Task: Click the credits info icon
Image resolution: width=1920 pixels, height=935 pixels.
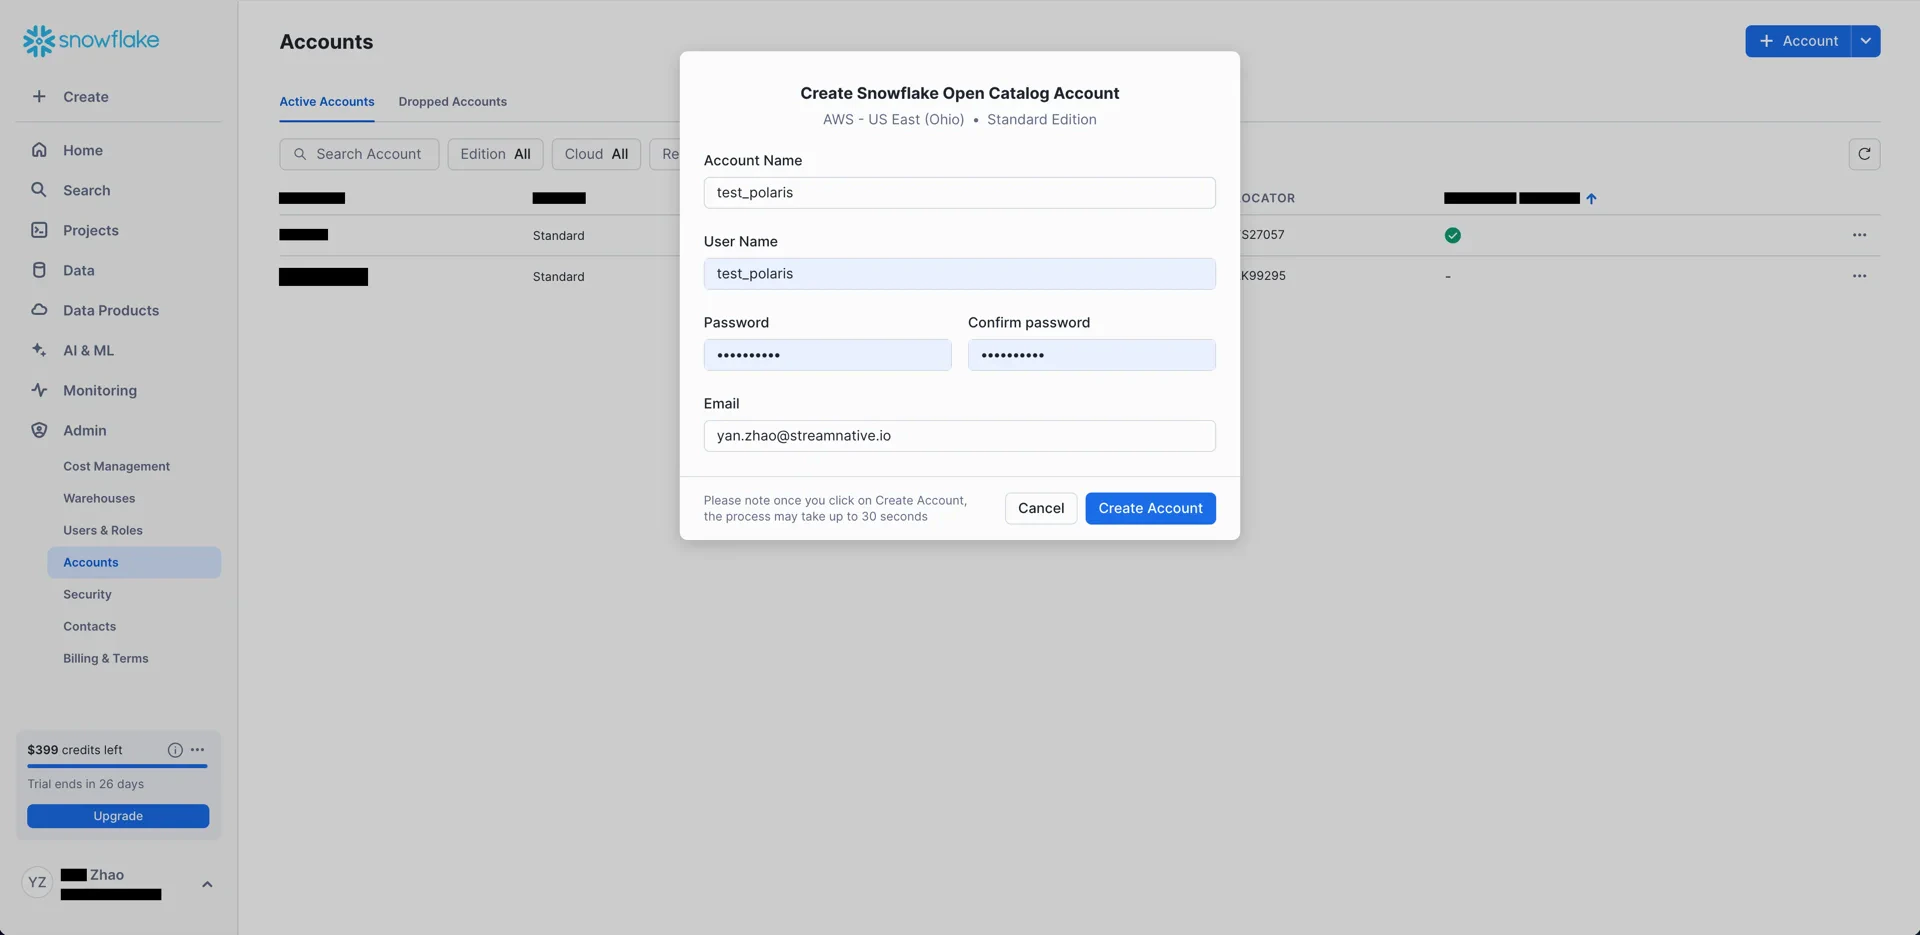Action: tap(175, 750)
